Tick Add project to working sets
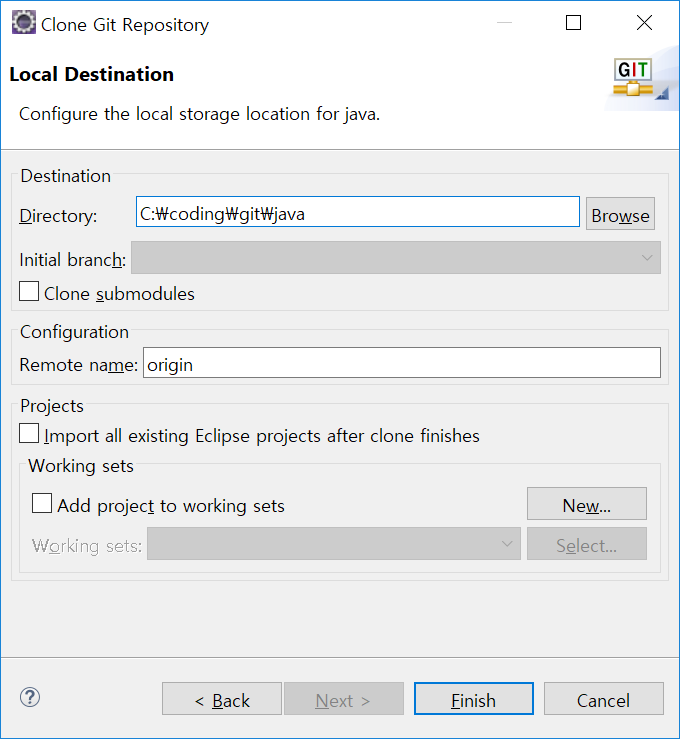This screenshot has height=739, width=680. tap(42, 504)
